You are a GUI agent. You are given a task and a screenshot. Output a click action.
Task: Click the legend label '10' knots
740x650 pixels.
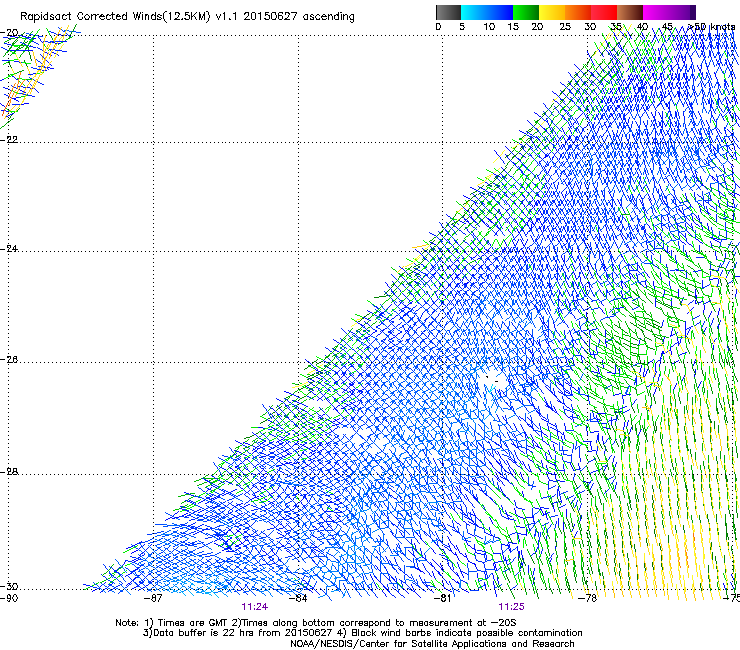tap(489, 27)
